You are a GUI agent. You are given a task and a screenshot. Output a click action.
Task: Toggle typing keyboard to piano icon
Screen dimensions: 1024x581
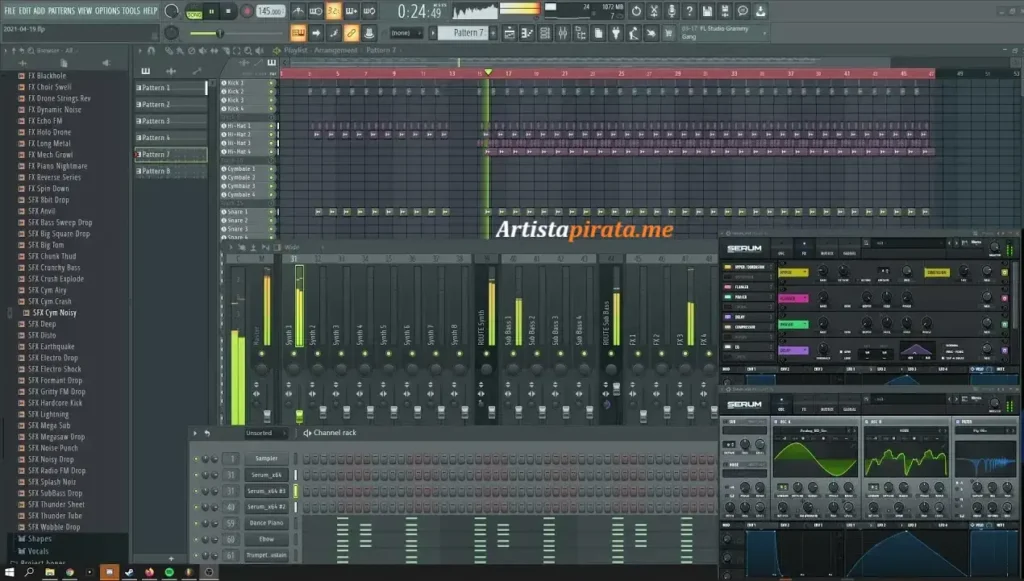pos(298,33)
